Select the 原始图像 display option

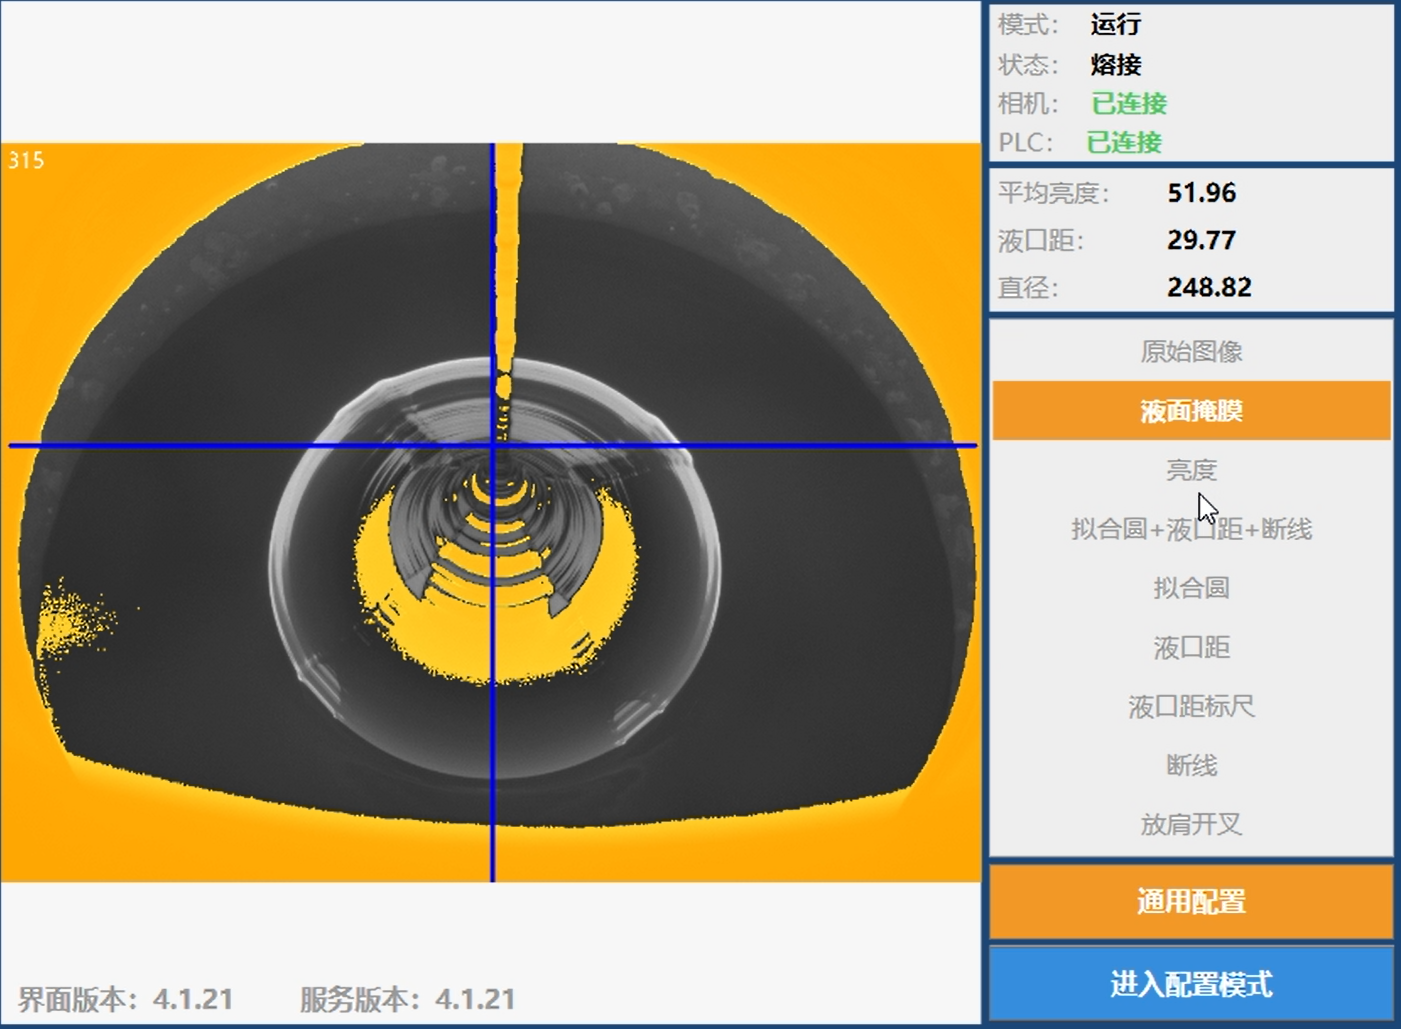click(1190, 352)
